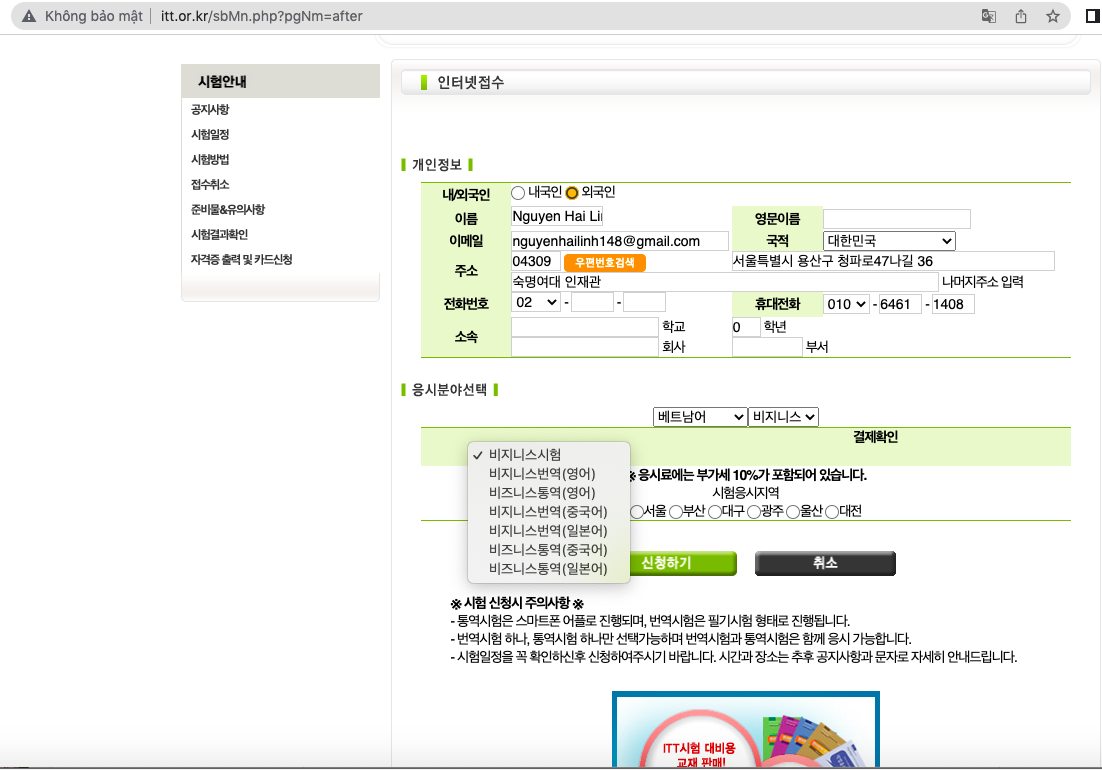Select 대전 exam region option

[x=832, y=512]
